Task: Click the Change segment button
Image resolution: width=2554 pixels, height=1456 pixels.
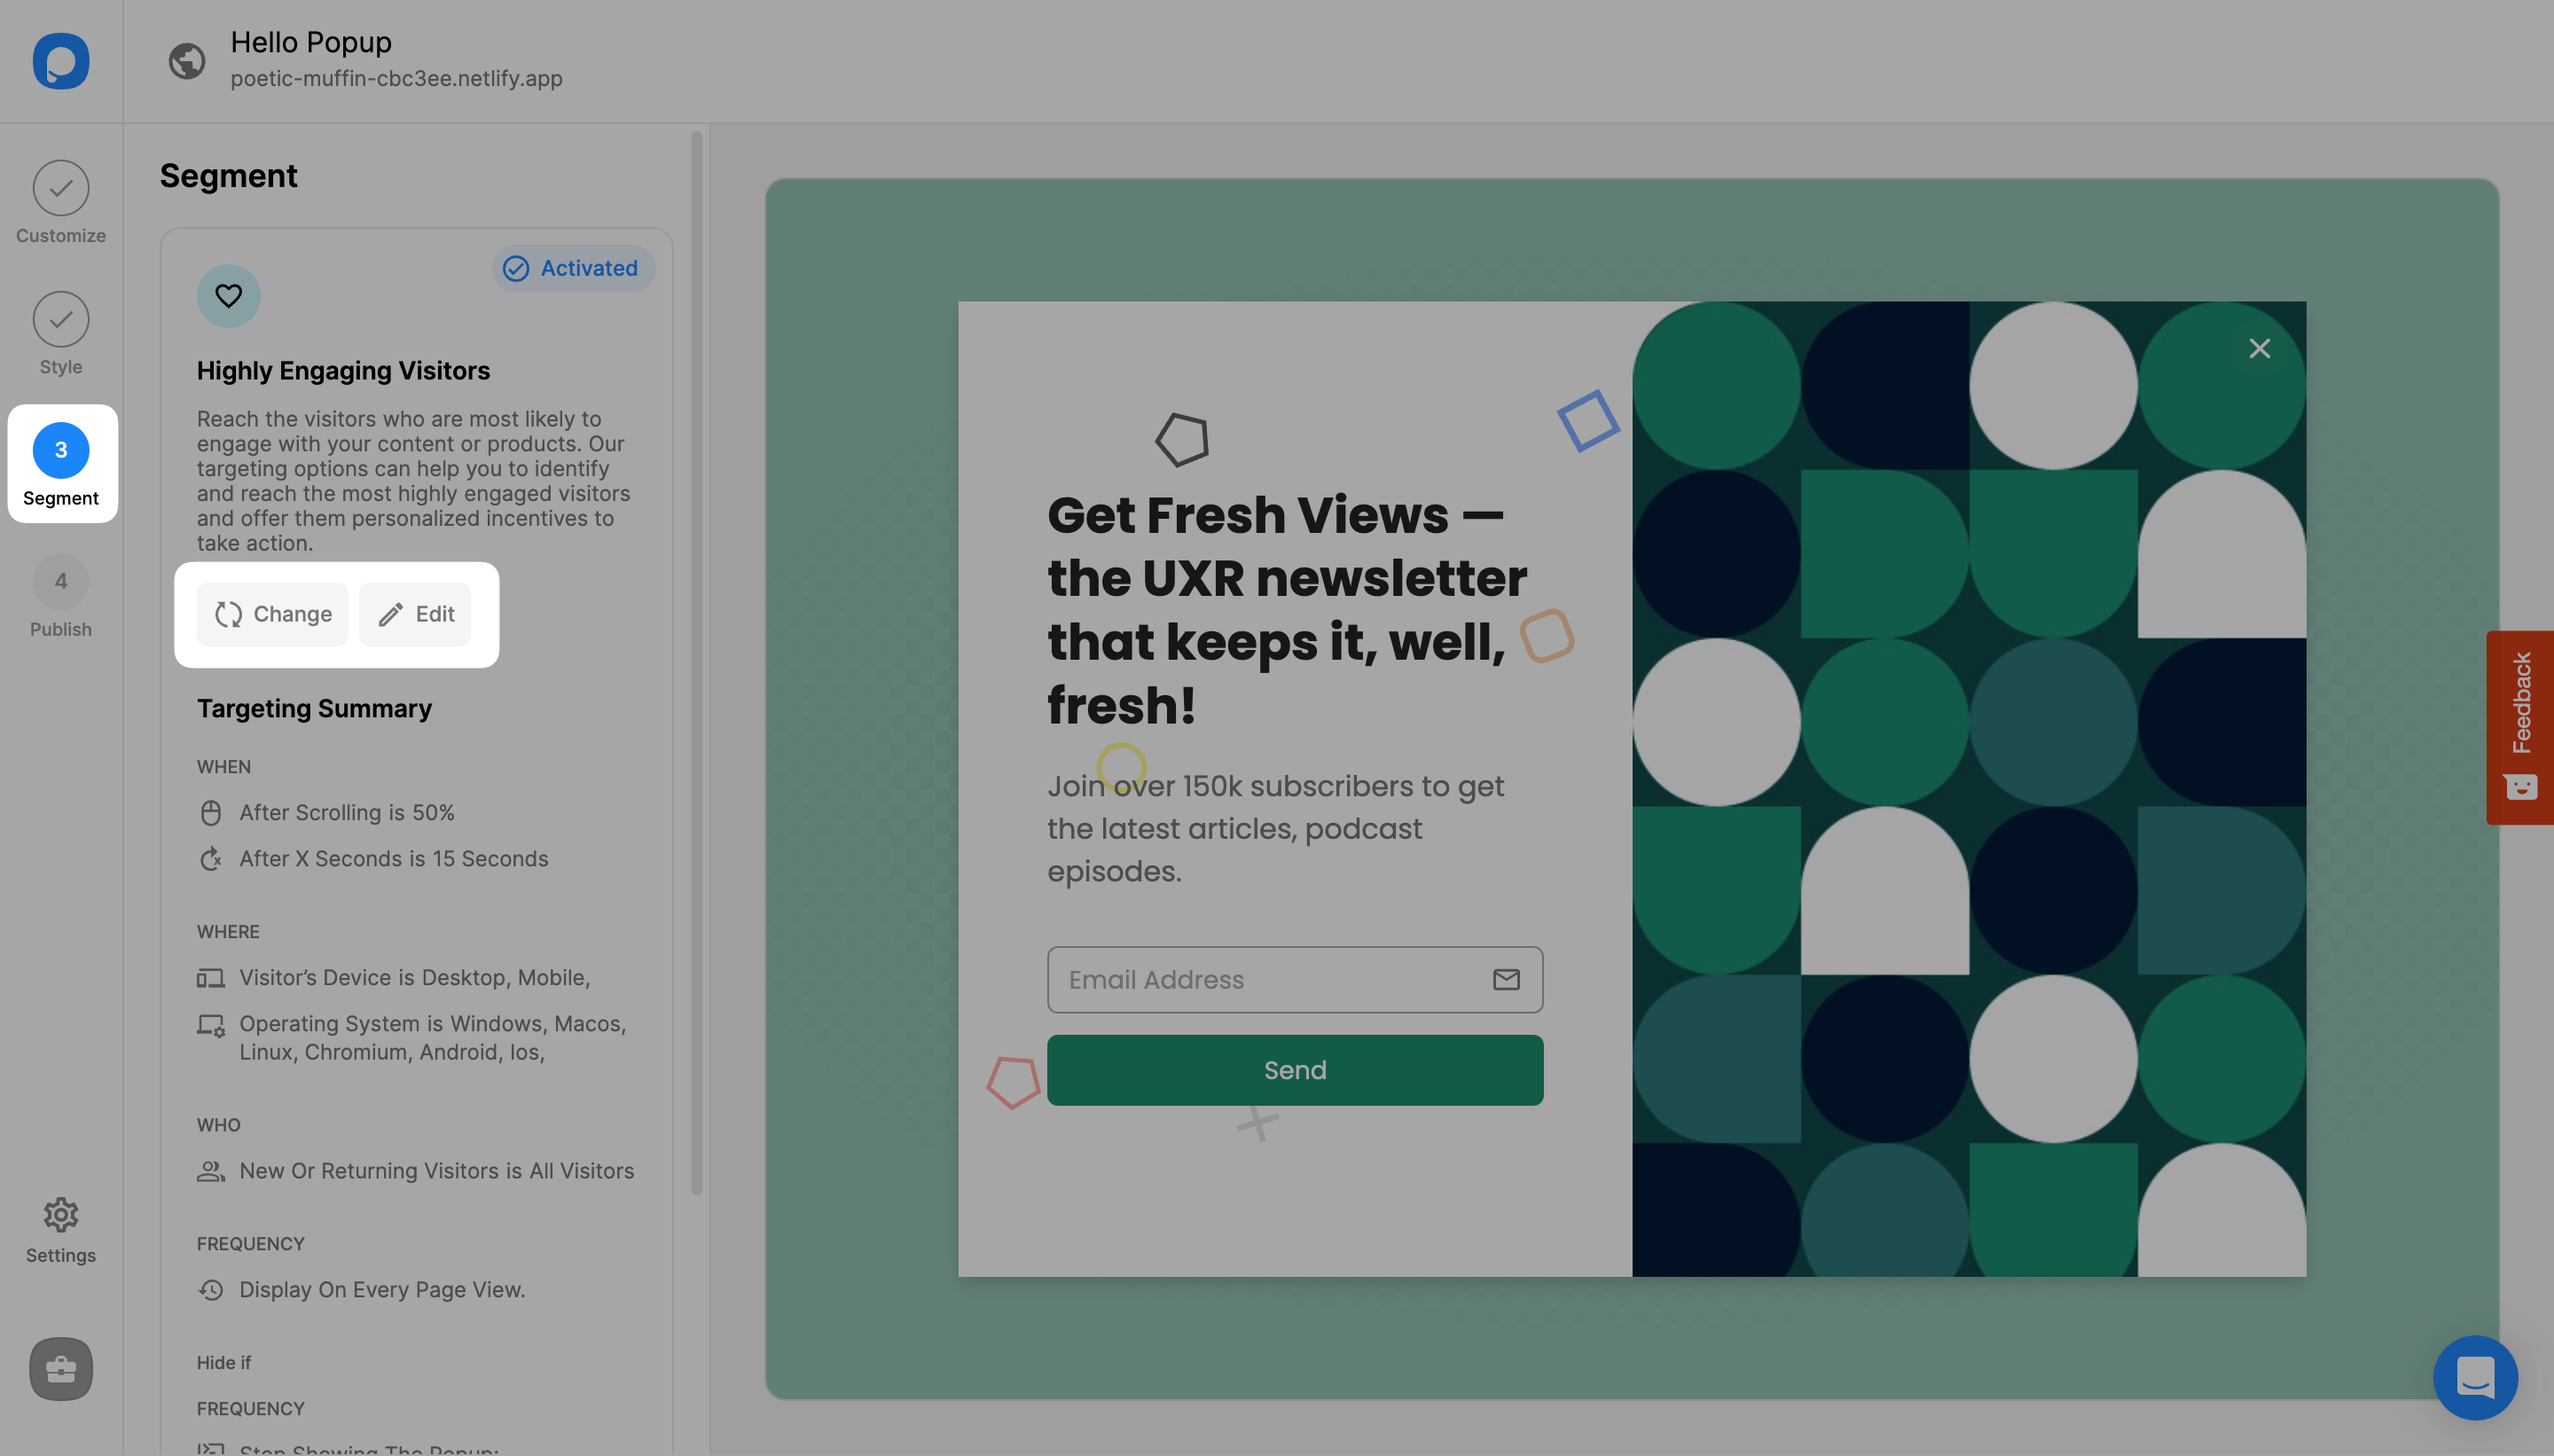Action: click(273, 614)
